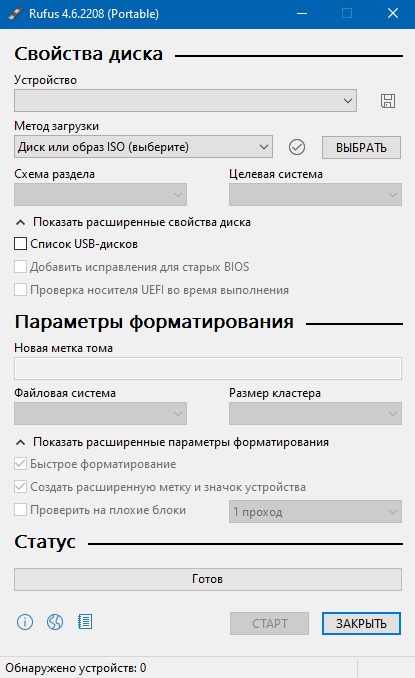Enable the Список USB-дисков checkbox
Viewport: 415px width, 678px height.
point(20,244)
